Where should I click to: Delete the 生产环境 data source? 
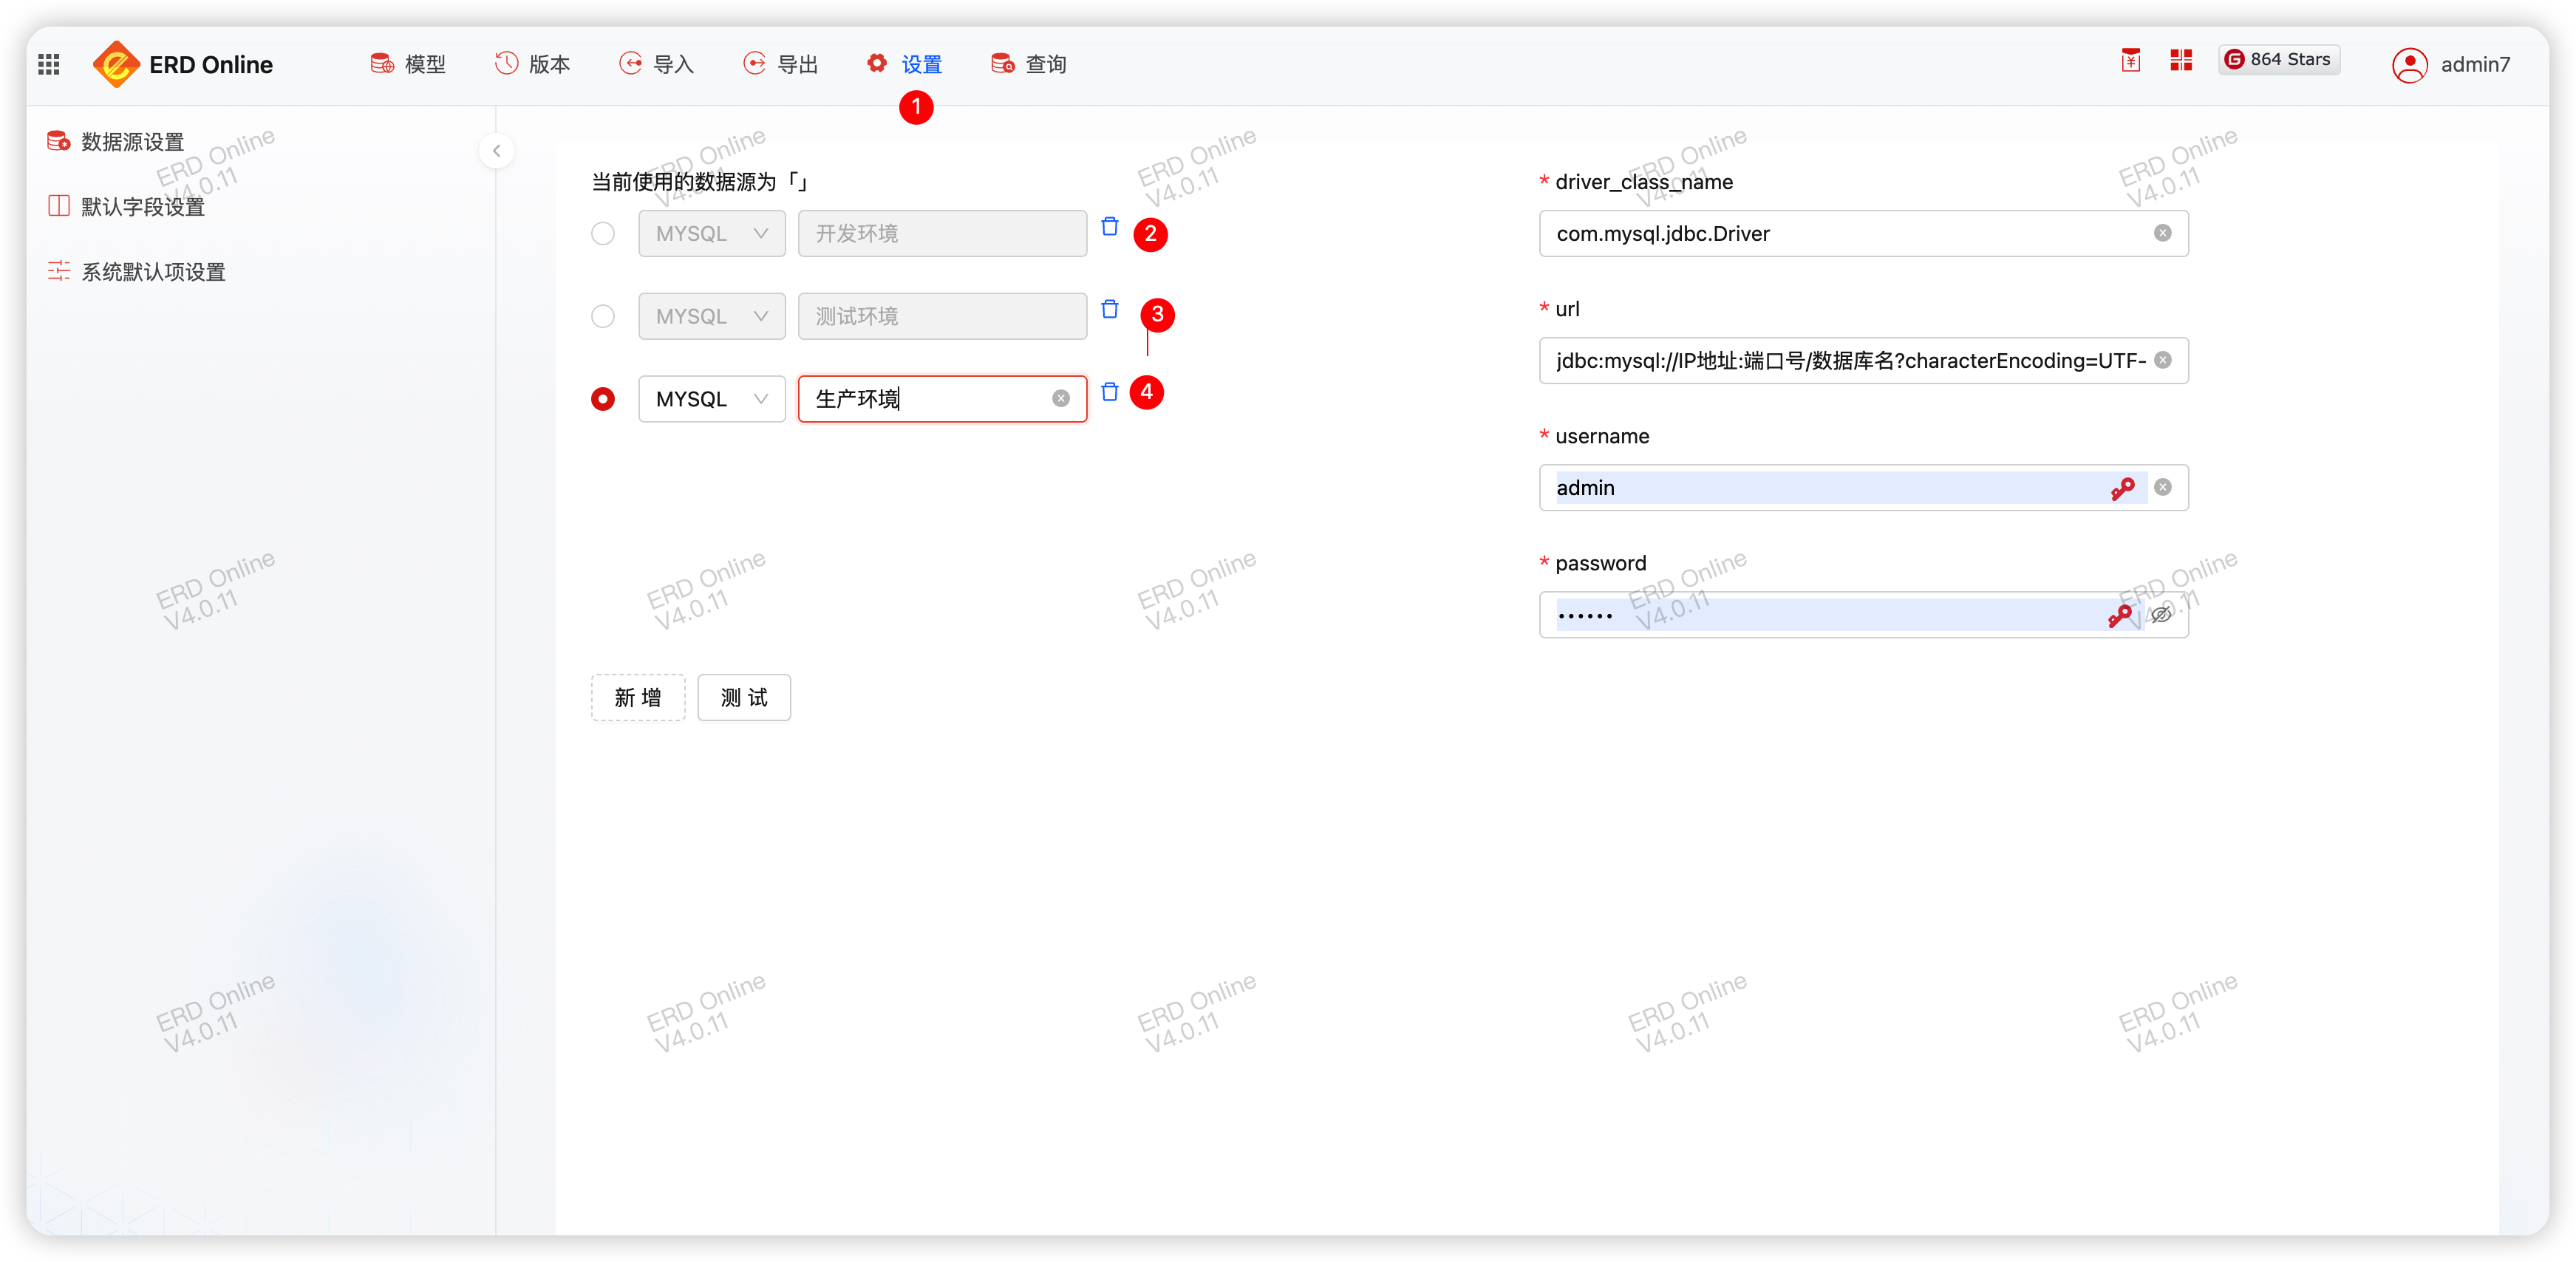[x=1109, y=392]
